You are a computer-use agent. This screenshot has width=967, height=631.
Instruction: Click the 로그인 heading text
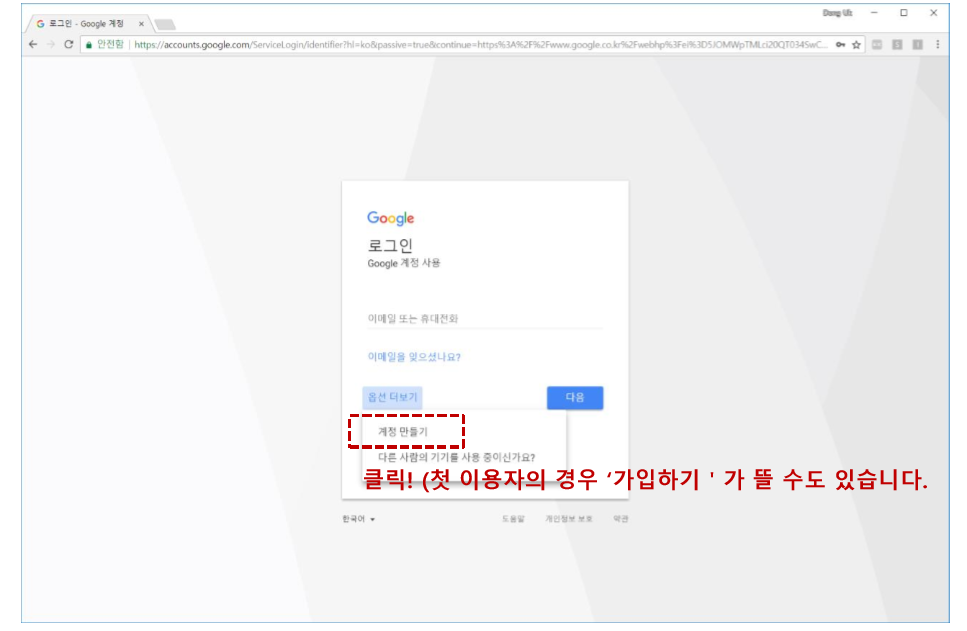point(390,245)
